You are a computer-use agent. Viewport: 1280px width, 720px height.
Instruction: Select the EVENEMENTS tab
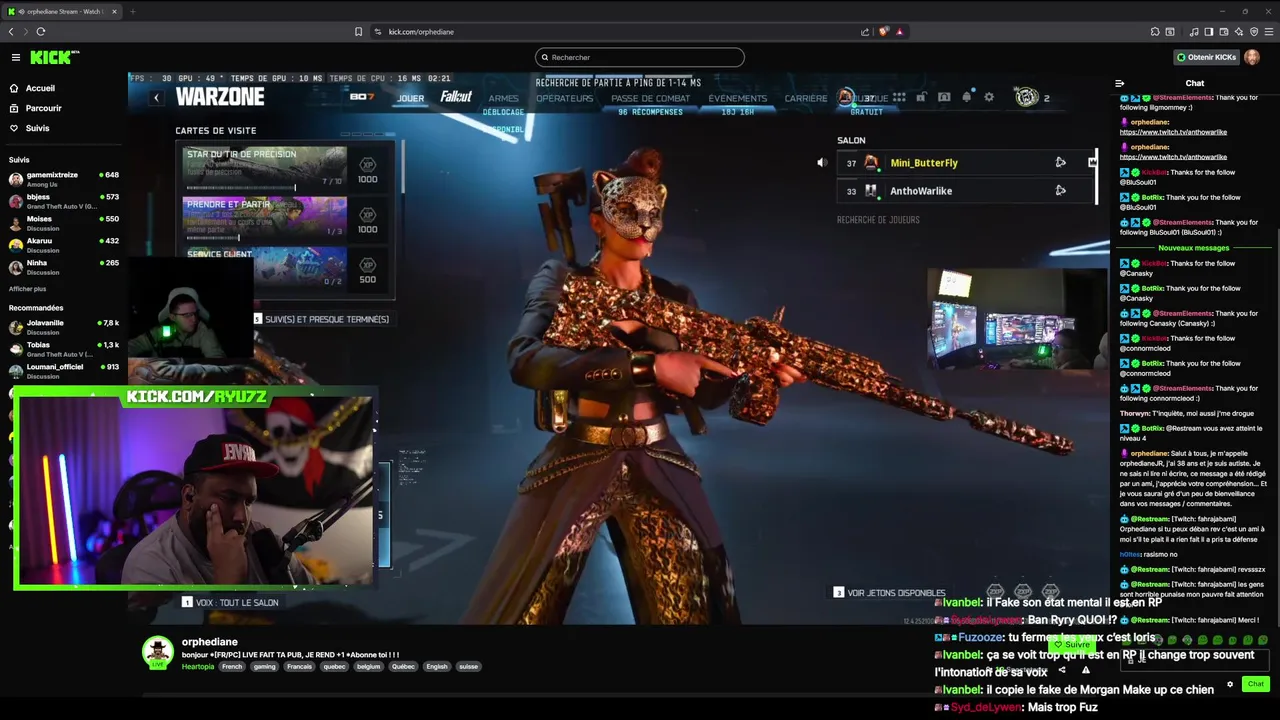(x=738, y=98)
